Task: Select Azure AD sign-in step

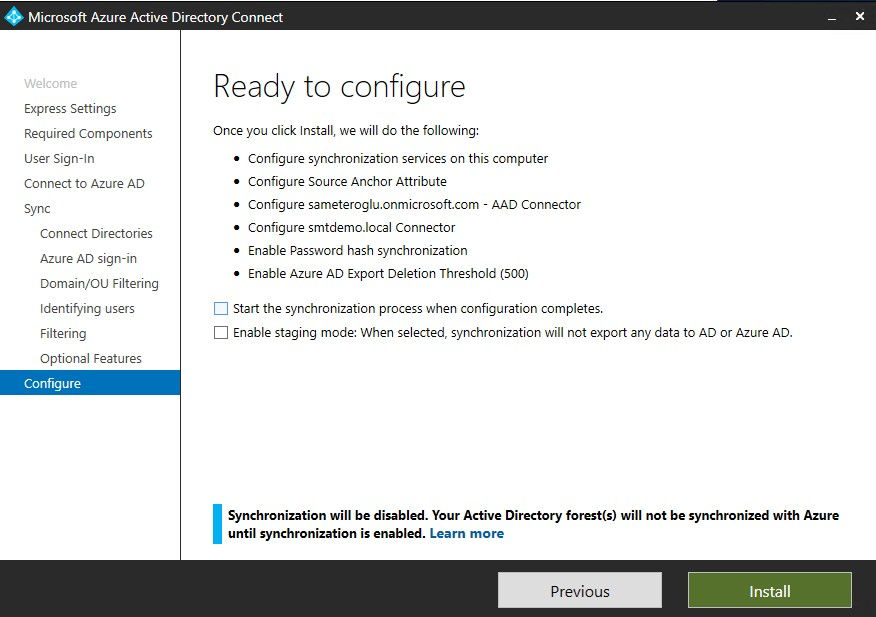Action: [88, 259]
